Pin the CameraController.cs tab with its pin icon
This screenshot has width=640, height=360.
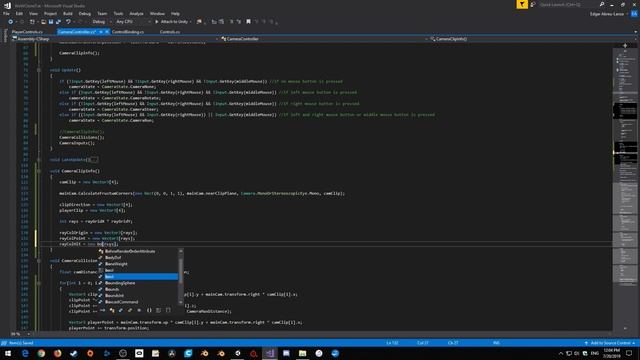(101, 32)
